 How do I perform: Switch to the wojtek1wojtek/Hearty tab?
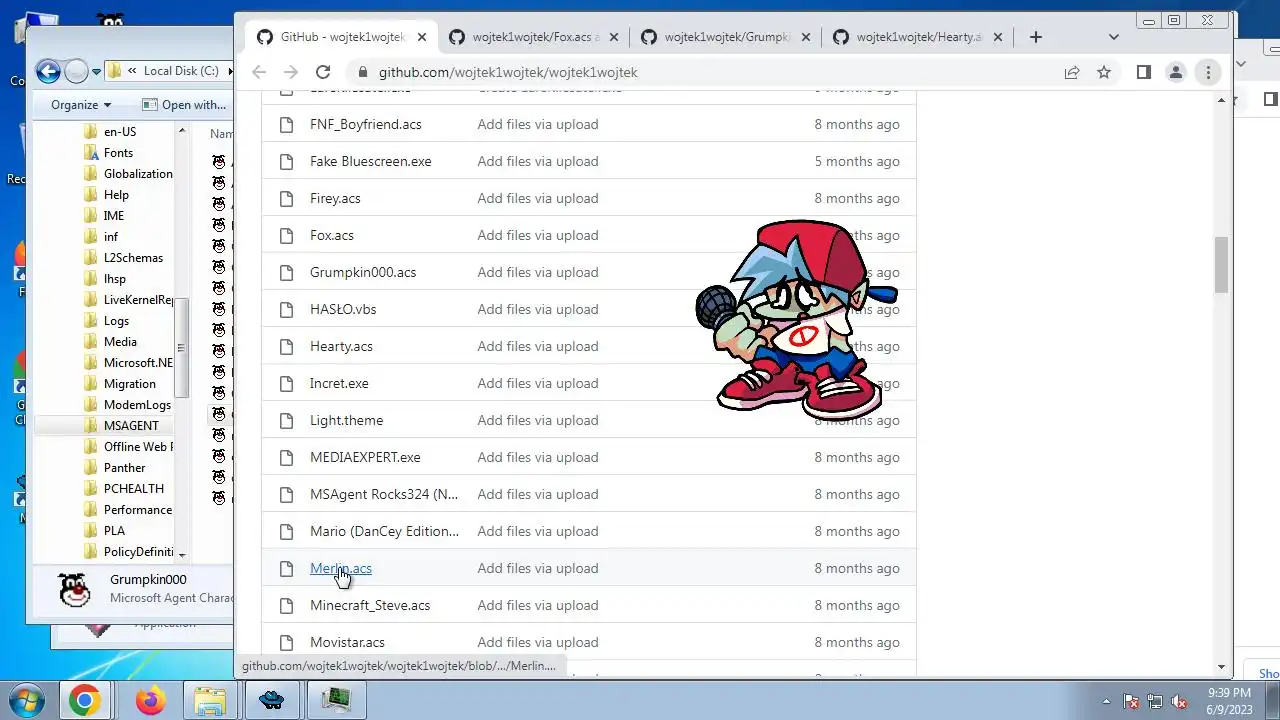[917, 37]
